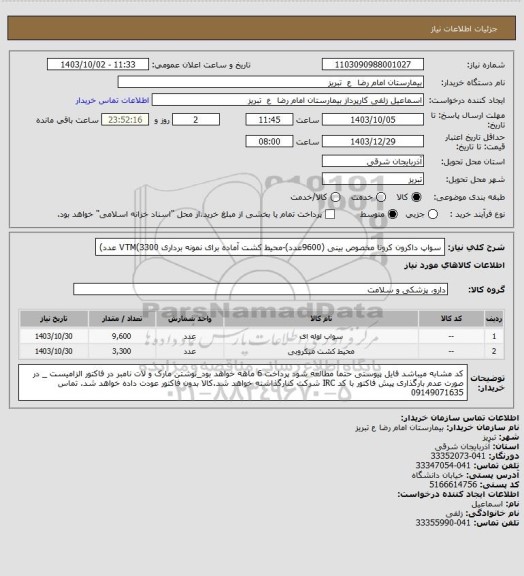
Task: Click the need date in row 1
Action: pos(54,336)
